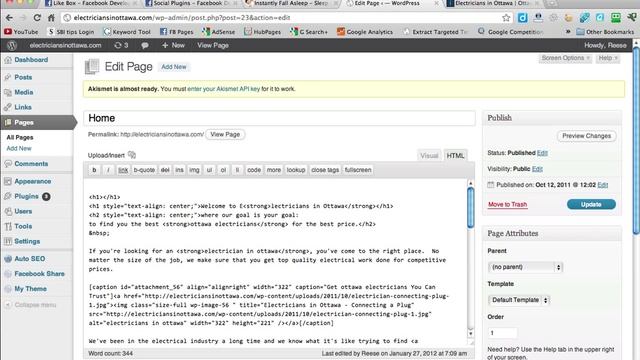Click the WordPress logo in admin bar
The height and width of the screenshot is (360, 640).
(x=12, y=45)
